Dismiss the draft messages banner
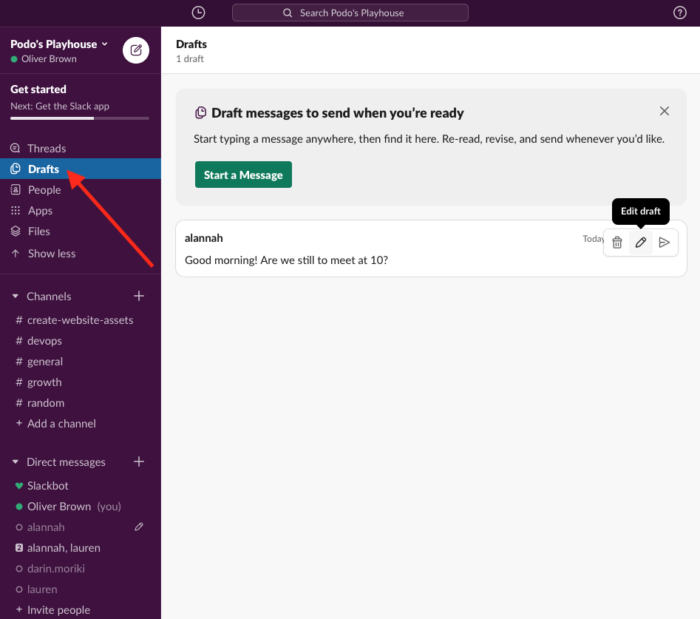Image resolution: width=700 pixels, height=619 pixels. pos(664,111)
